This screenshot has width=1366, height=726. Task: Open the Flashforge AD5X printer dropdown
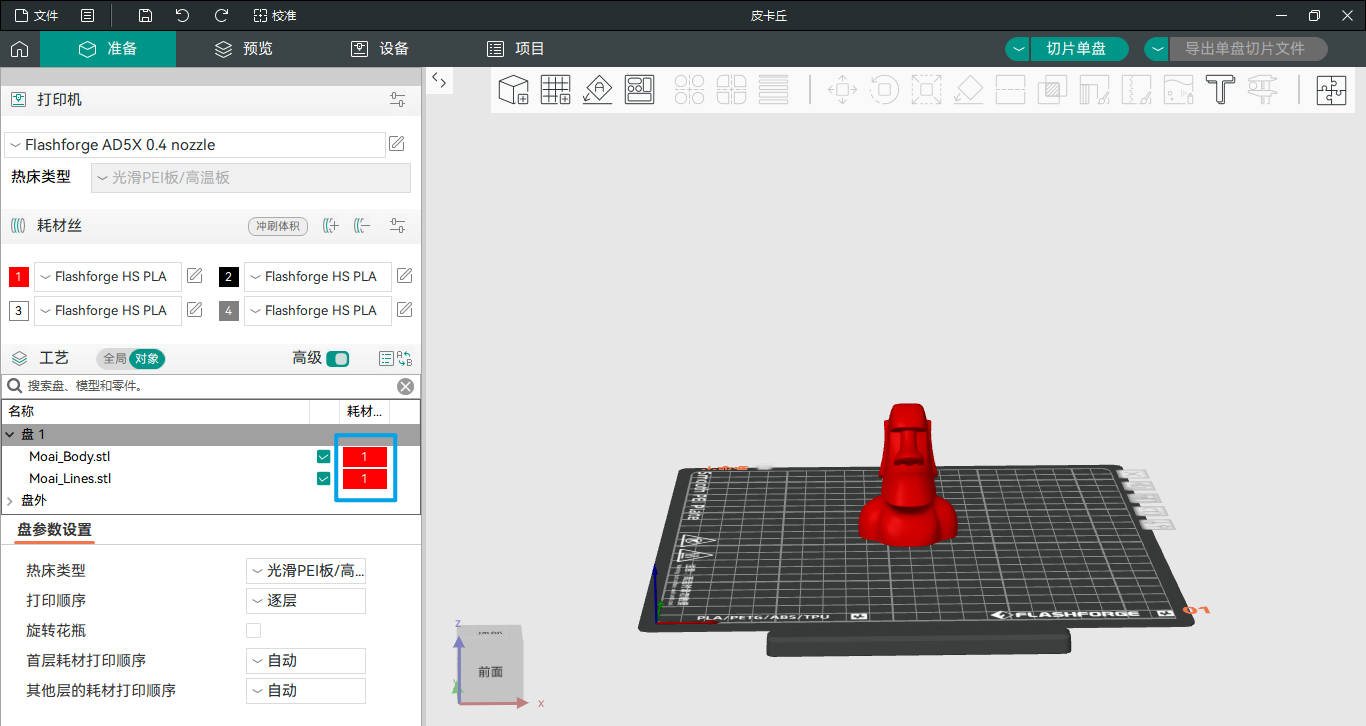[x=195, y=145]
